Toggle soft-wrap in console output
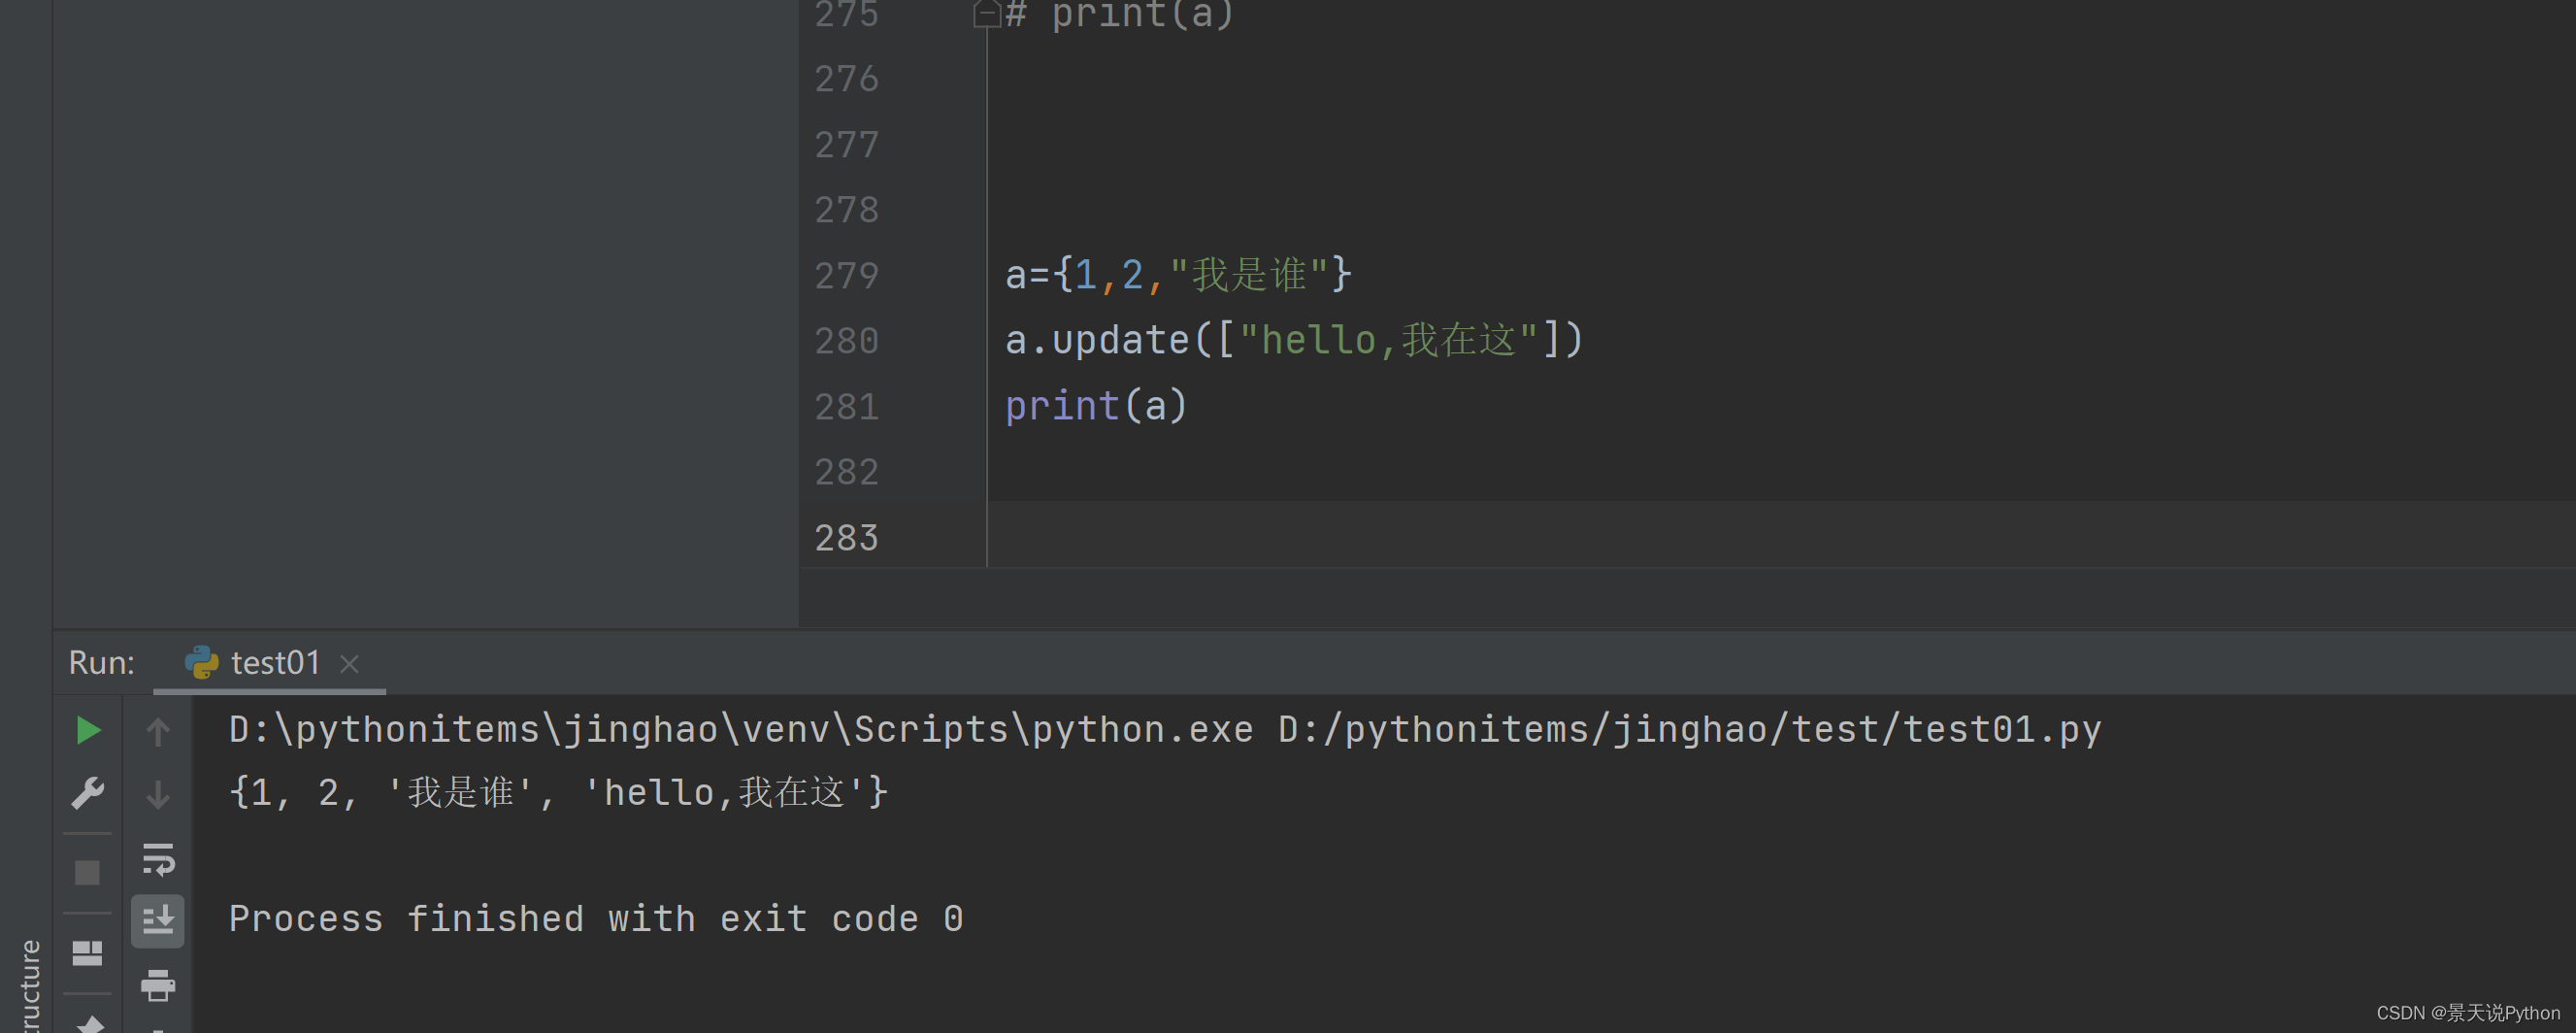 (158, 859)
